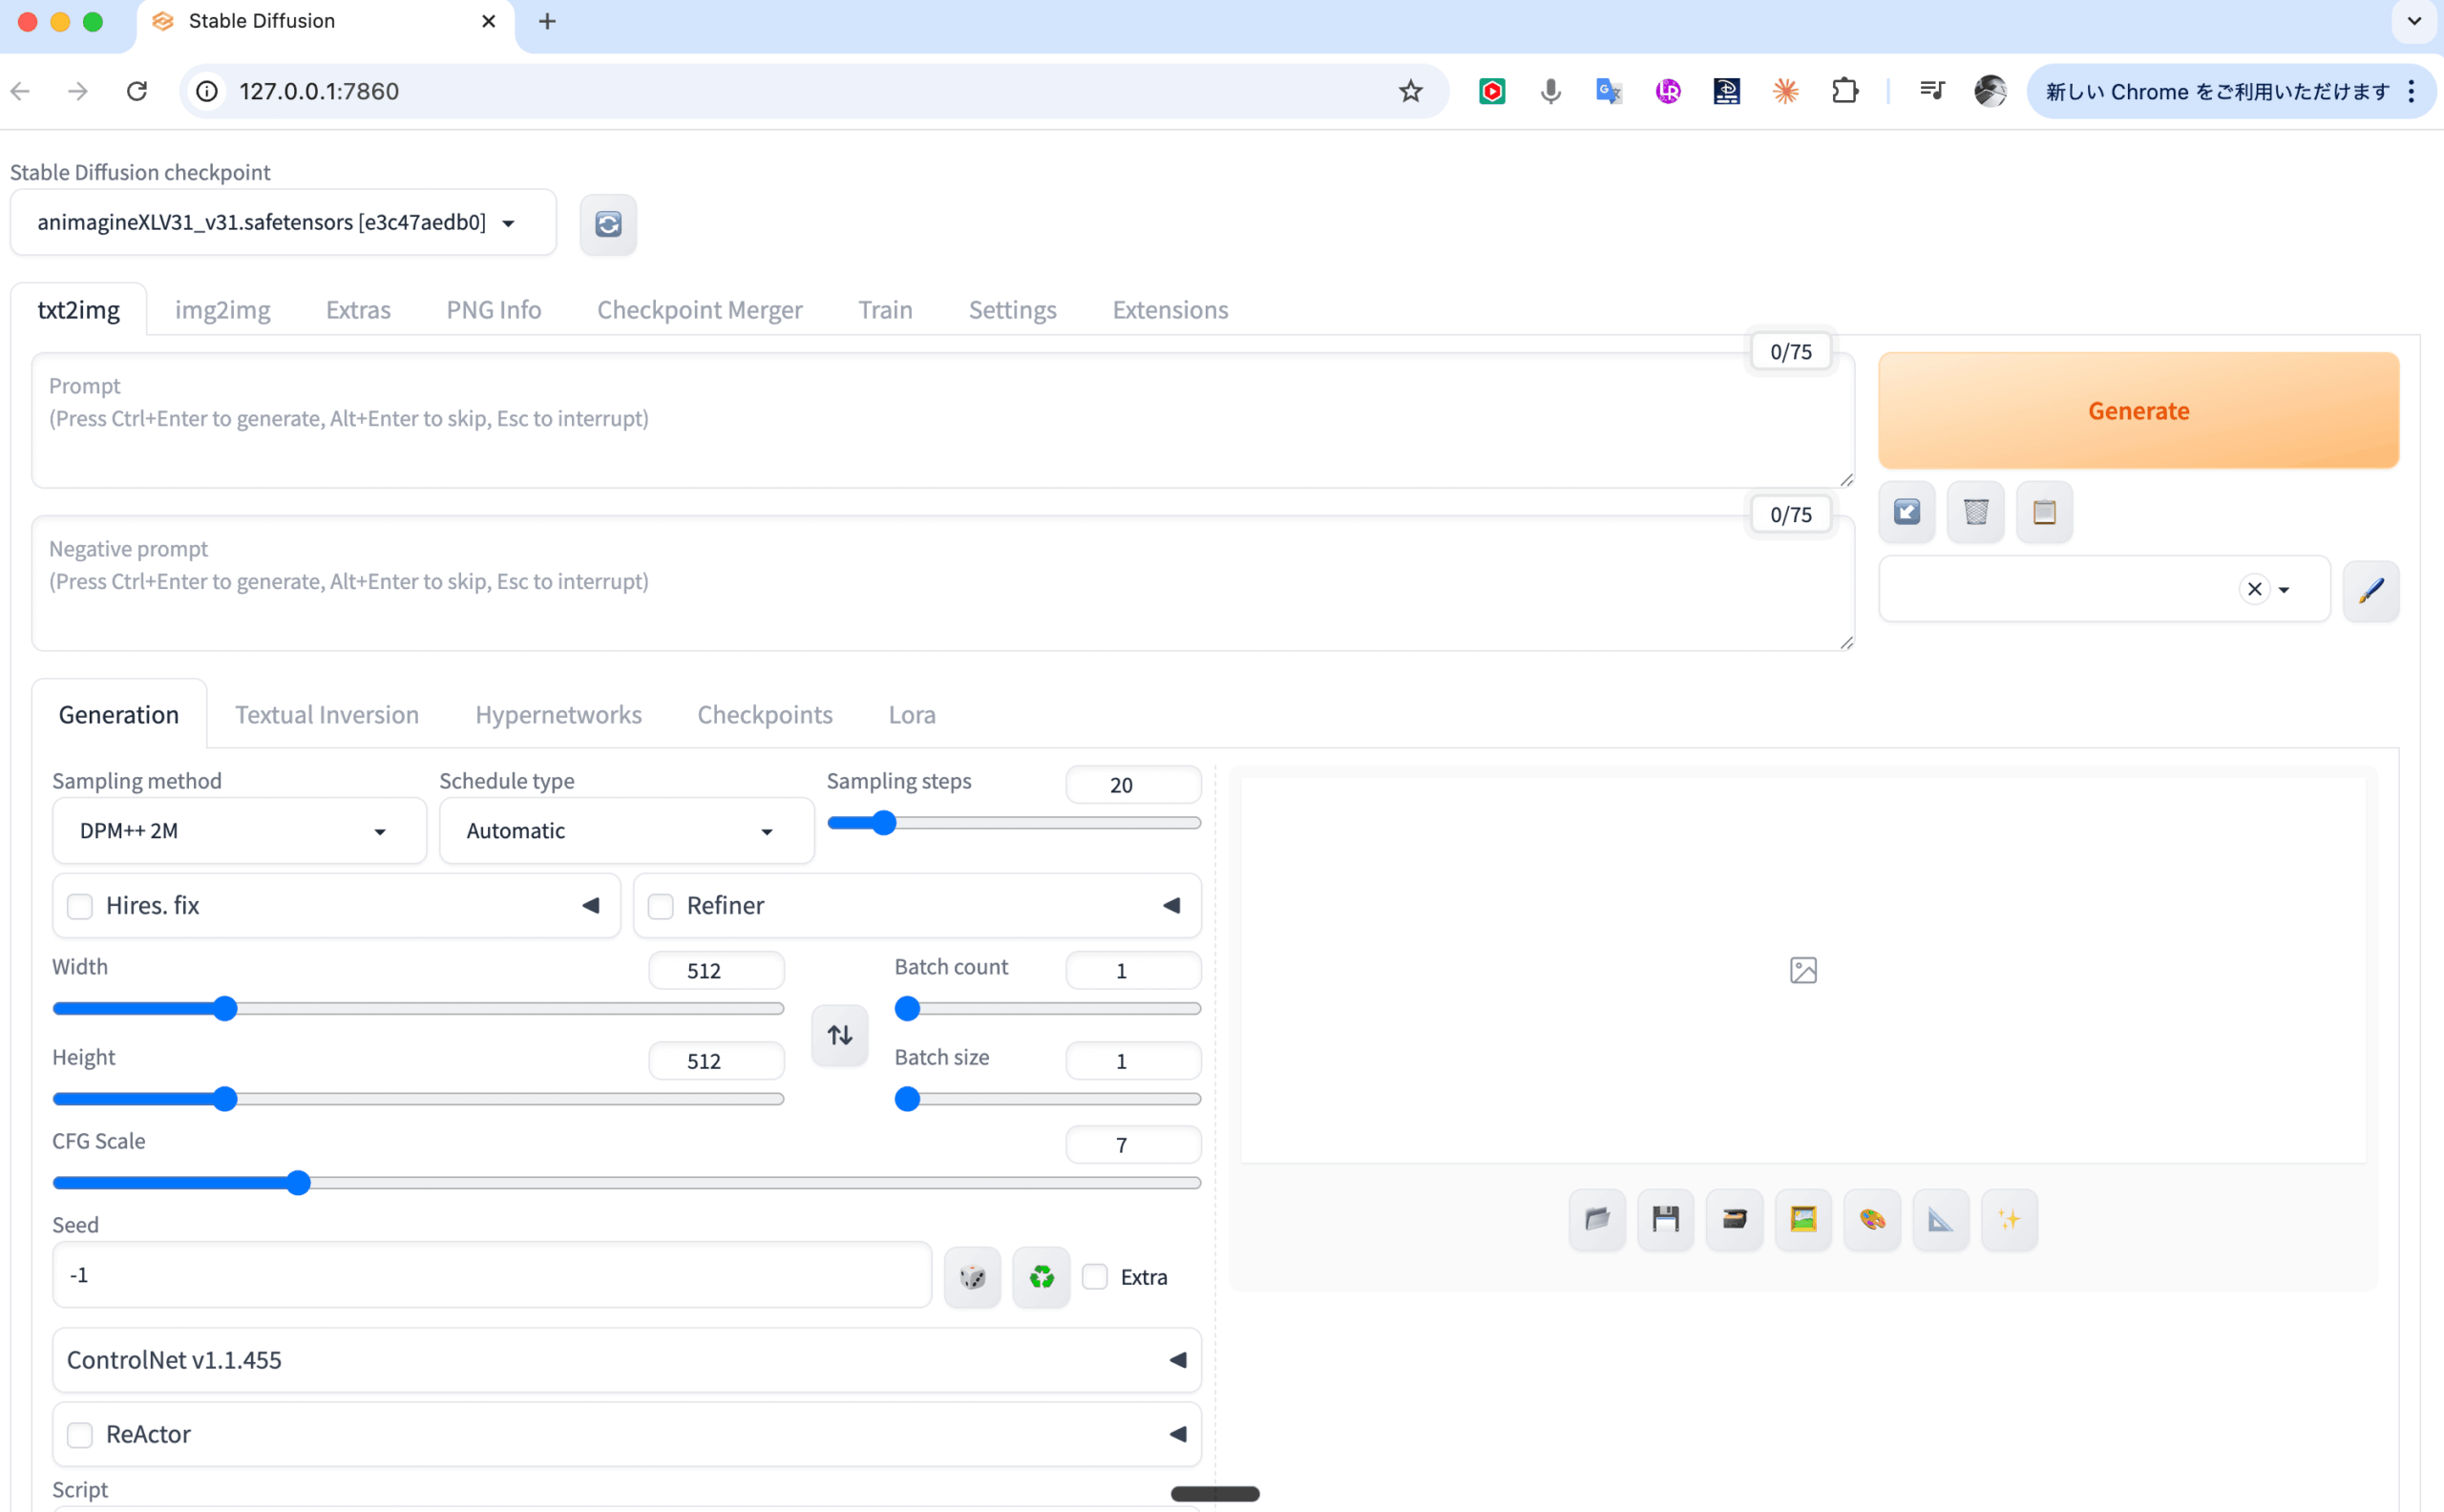This screenshot has width=2444, height=1512.
Task: Expand the ControlNet v1.1.455 section
Action: point(626,1360)
